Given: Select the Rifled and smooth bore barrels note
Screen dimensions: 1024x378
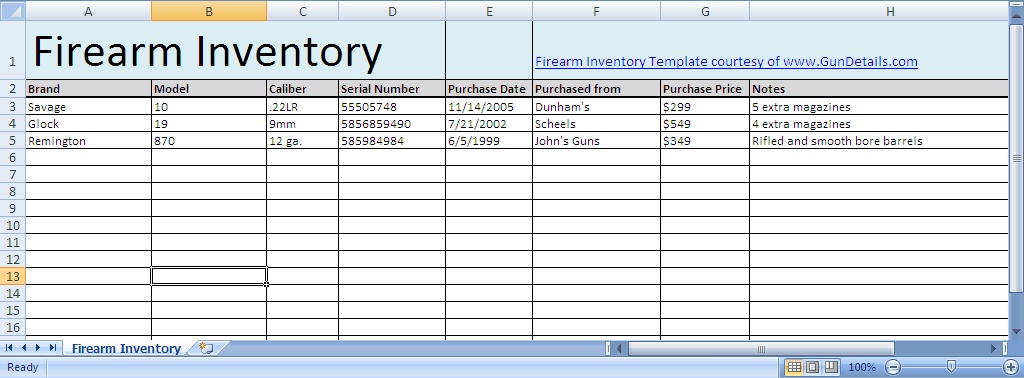Looking at the screenshot, I should click(x=879, y=140).
